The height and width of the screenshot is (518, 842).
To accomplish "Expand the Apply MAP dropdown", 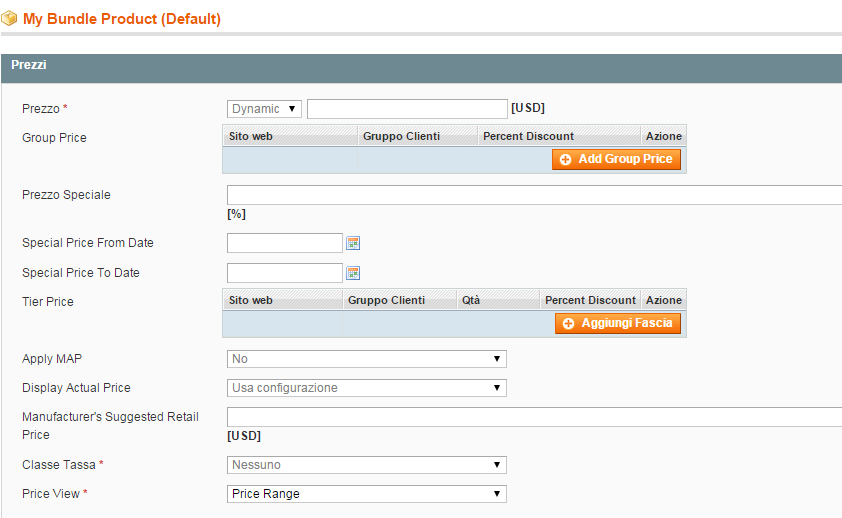I will tap(366, 359).
